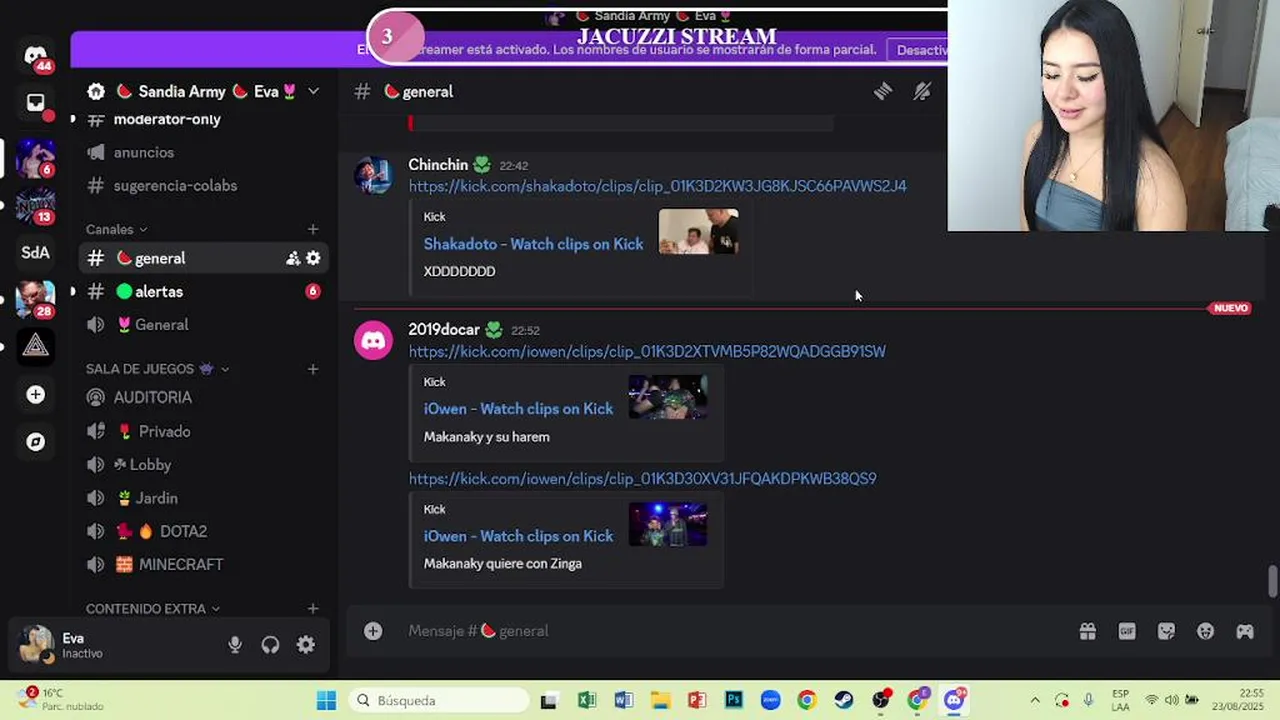1280x720 pixels.
Task: Click the Makanaky quiere con Zinga clip thumbnail
Action: [x=668, y=524]
